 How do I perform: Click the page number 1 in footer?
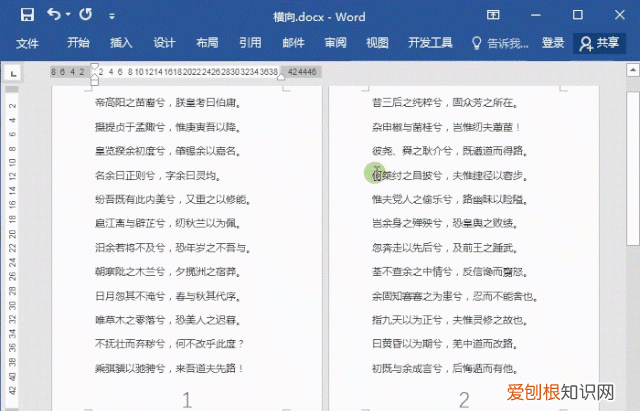(x=187, y=400)
